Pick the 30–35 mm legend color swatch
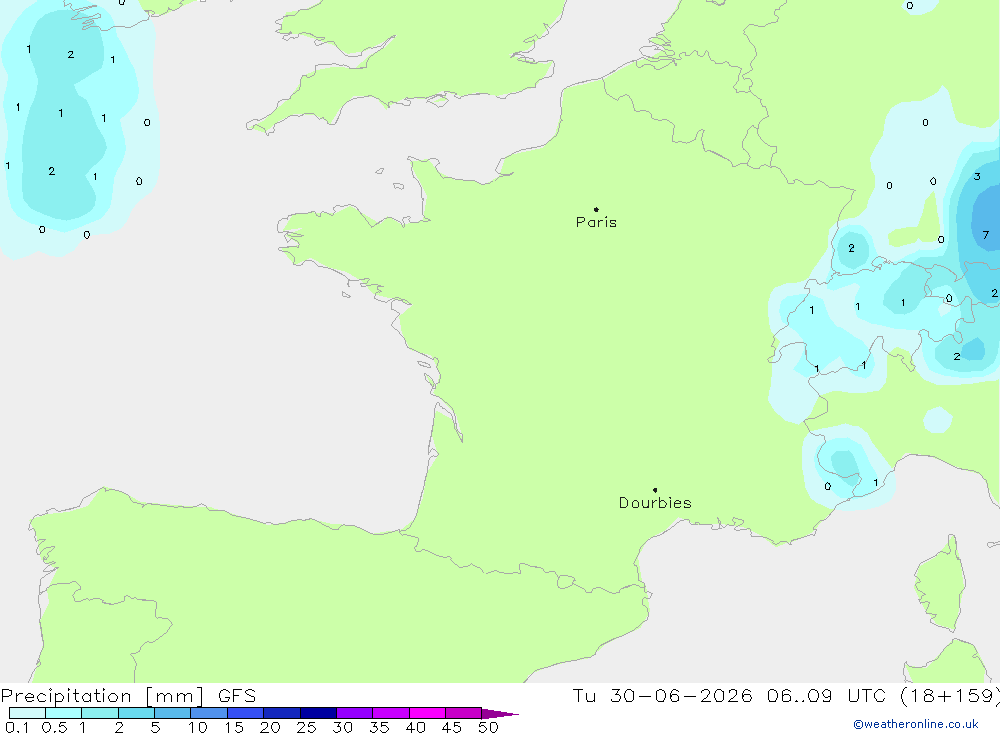This screenshot has height=733, width=1000. 355,713
